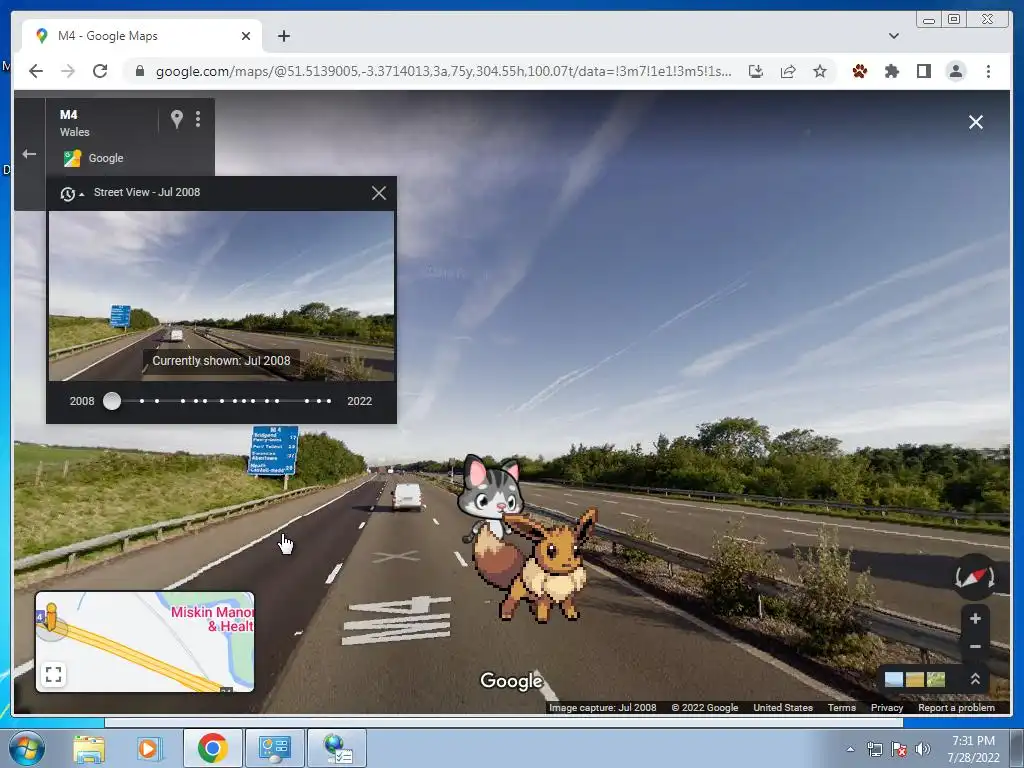This screenshot has height=768, width=1024.
Task: Bookmark this page with the star icon
Action: (820, 71)
